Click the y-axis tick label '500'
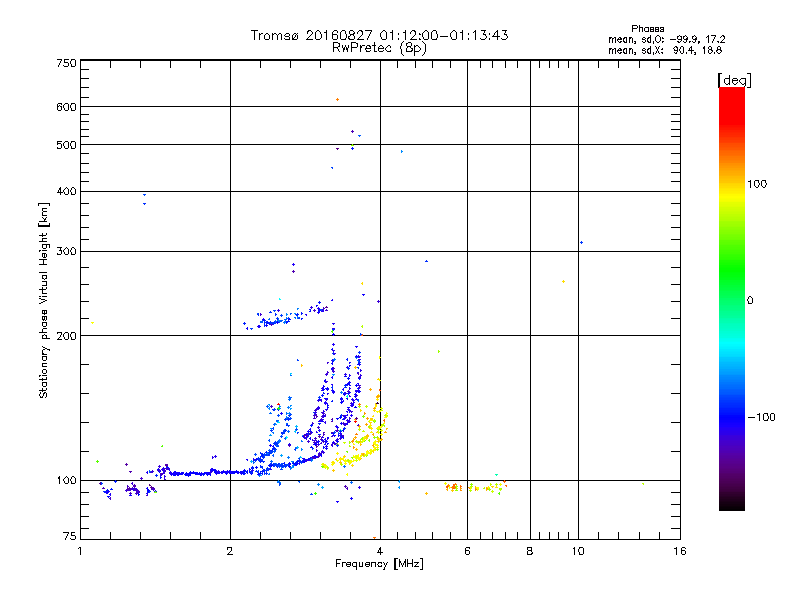800x600 pixels. pyautogui.click(x=66, y=145)
